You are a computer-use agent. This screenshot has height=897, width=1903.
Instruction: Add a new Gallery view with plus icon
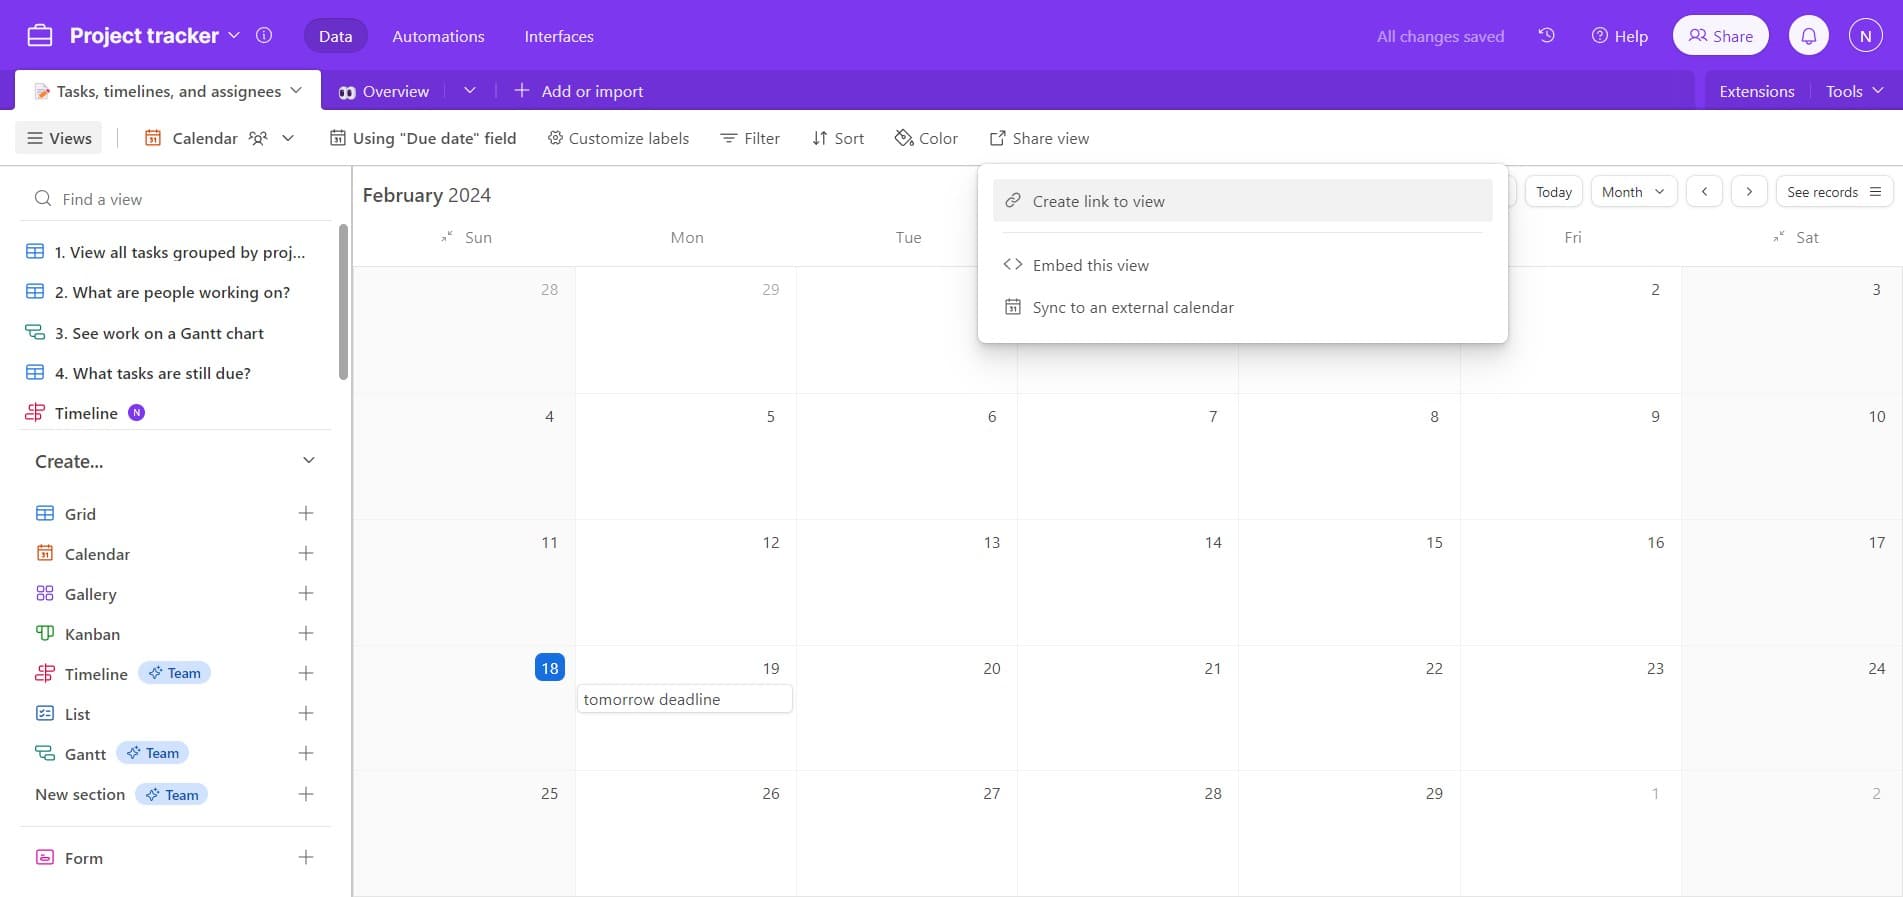tap(306, 593)
